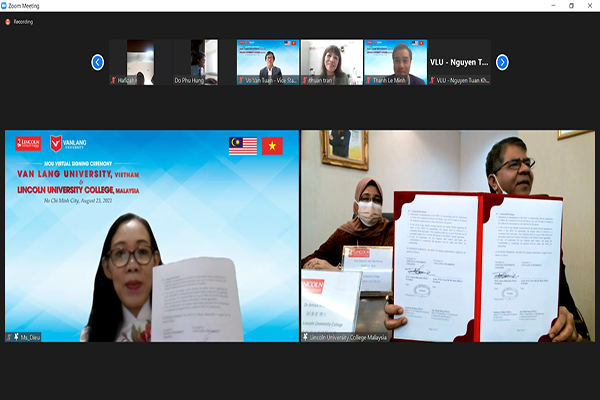
Task: Show next participants with the right arrow
Action: [502, 62]
